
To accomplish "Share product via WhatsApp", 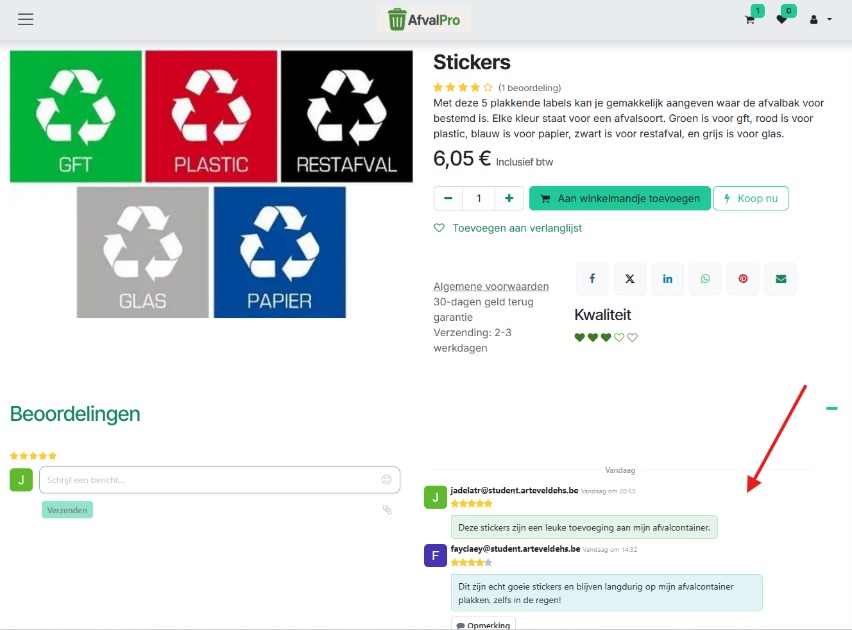I will 705,279.
